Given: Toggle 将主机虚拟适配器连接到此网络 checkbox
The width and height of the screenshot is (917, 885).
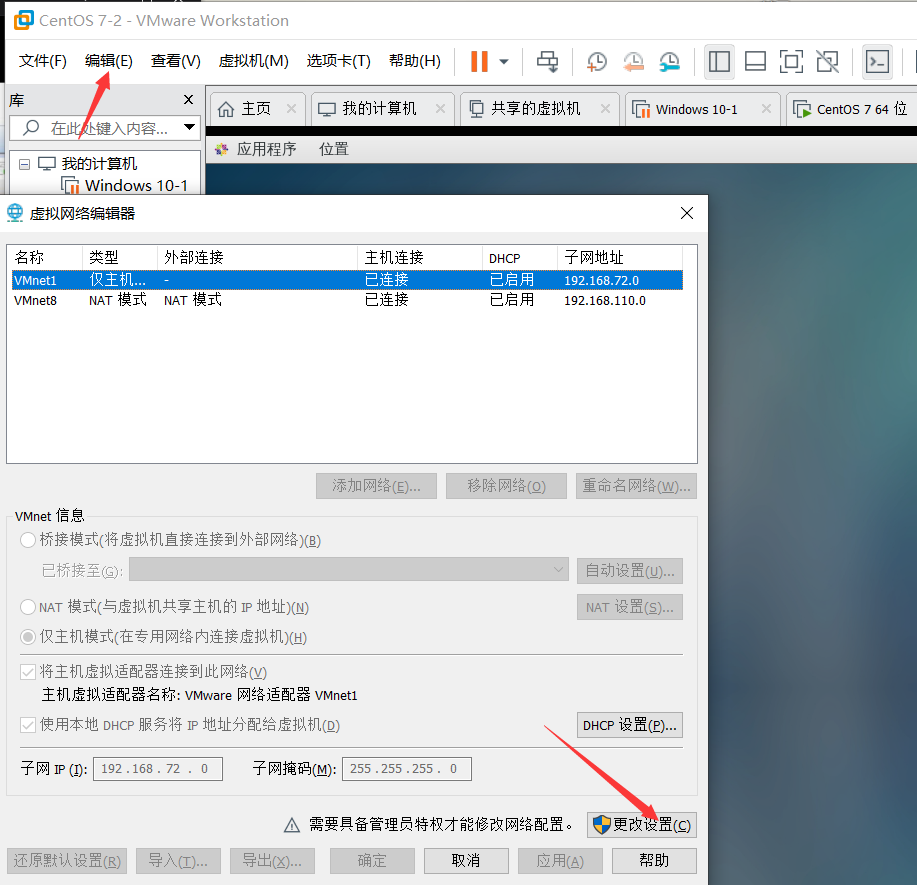Looking at the screenshot, I should coord(27,672).
